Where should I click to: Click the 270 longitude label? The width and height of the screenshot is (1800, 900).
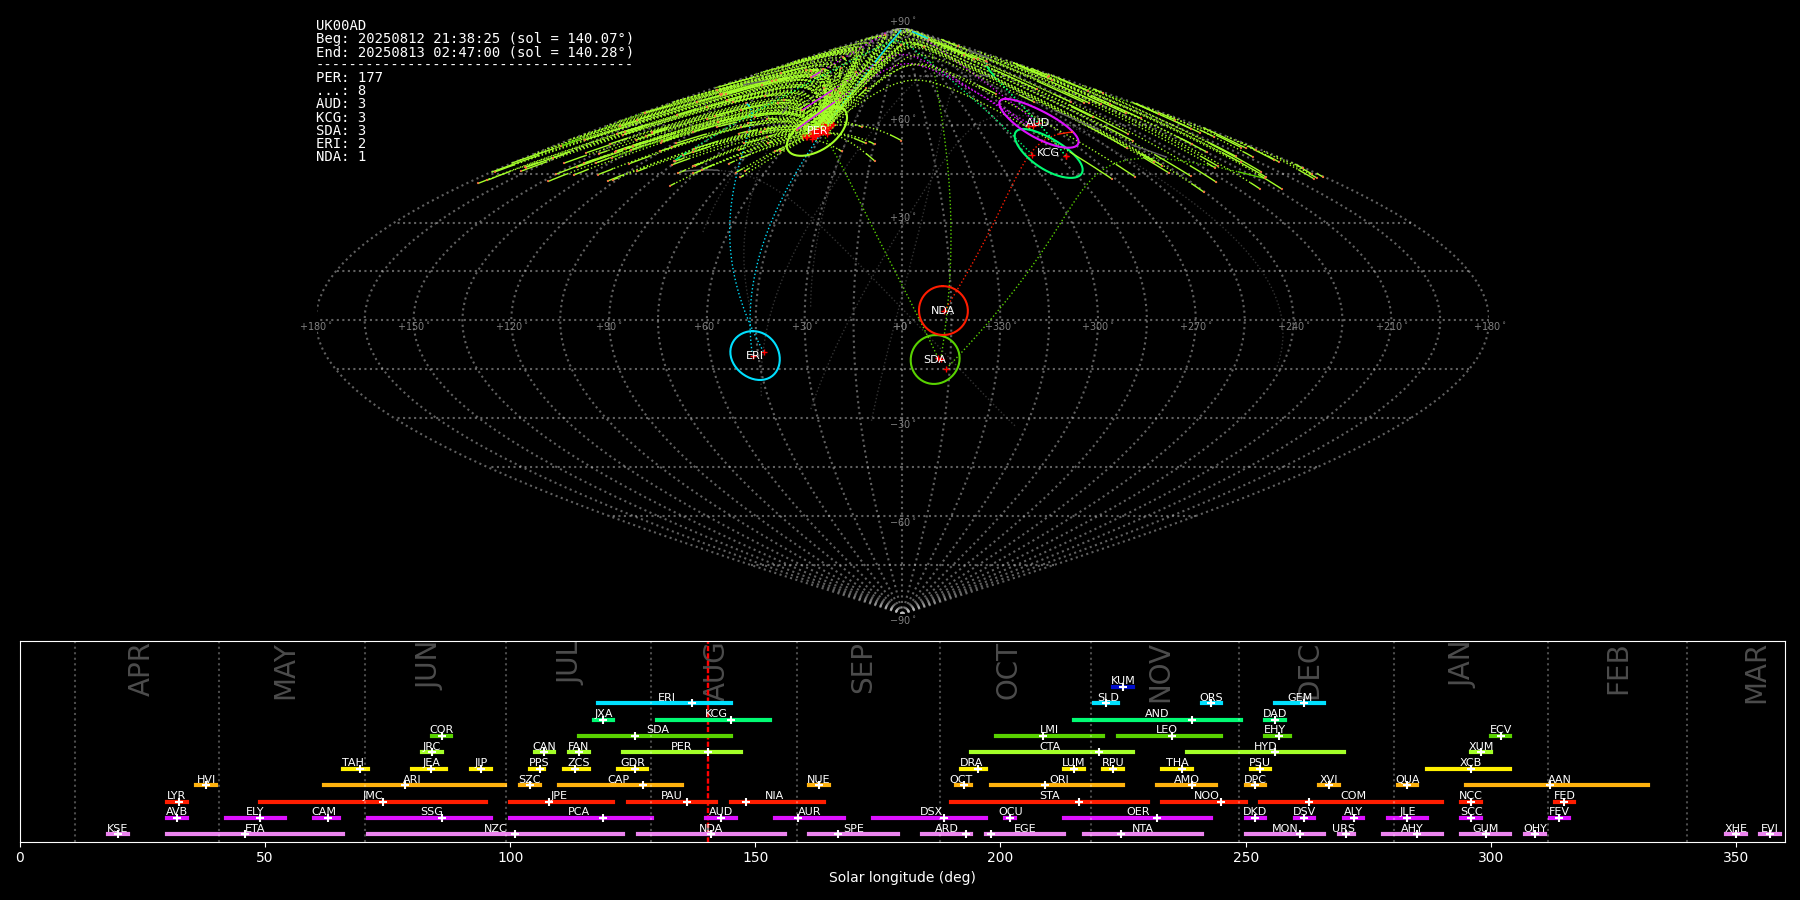point(1193,327)
